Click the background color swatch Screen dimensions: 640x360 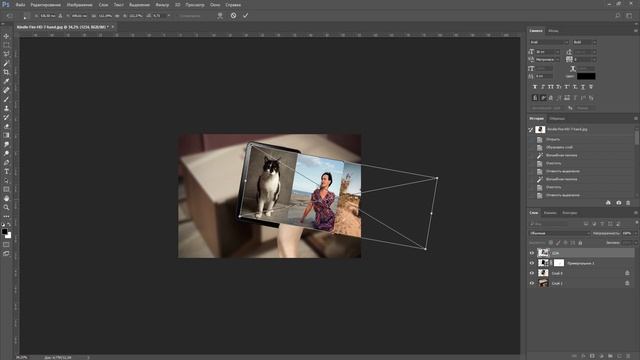[8, 236]
